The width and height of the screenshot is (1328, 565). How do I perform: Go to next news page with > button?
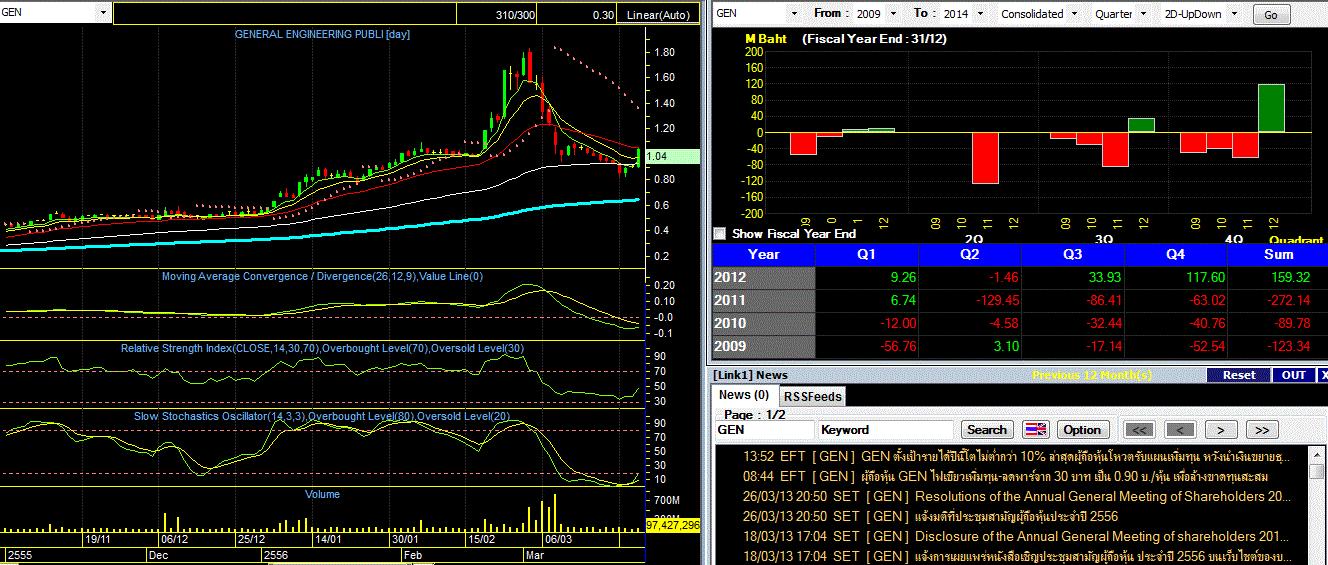1221,429
